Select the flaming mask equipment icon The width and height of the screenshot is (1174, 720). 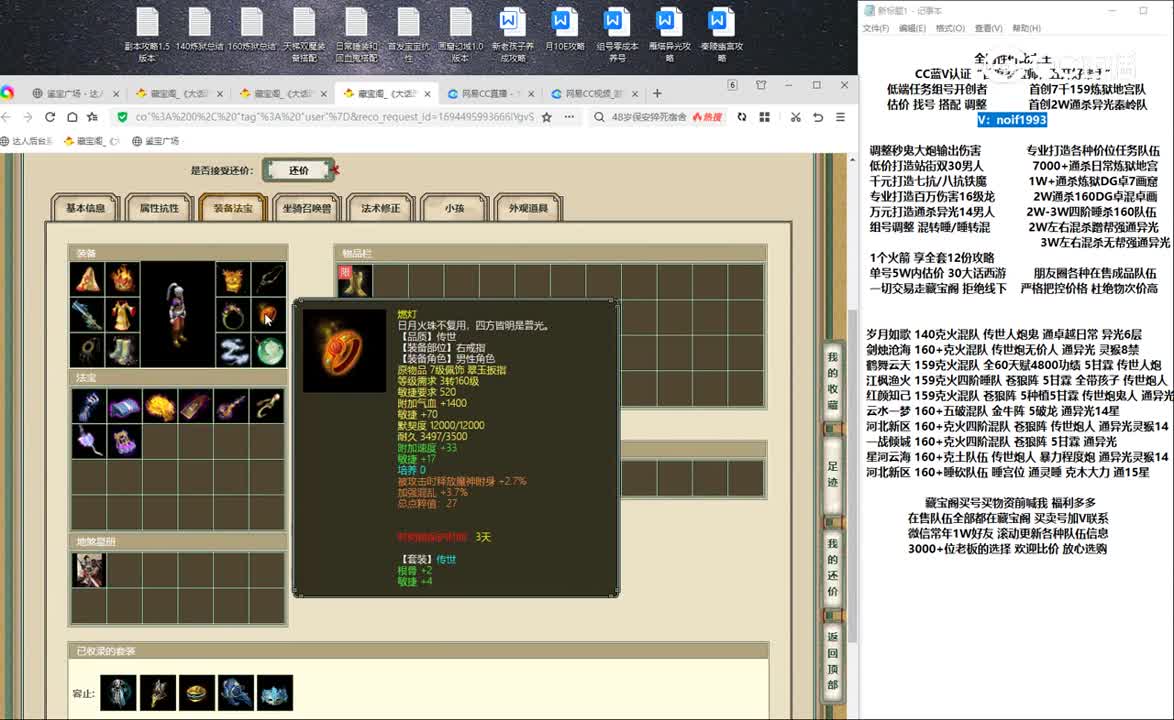[x=122, y=279]
